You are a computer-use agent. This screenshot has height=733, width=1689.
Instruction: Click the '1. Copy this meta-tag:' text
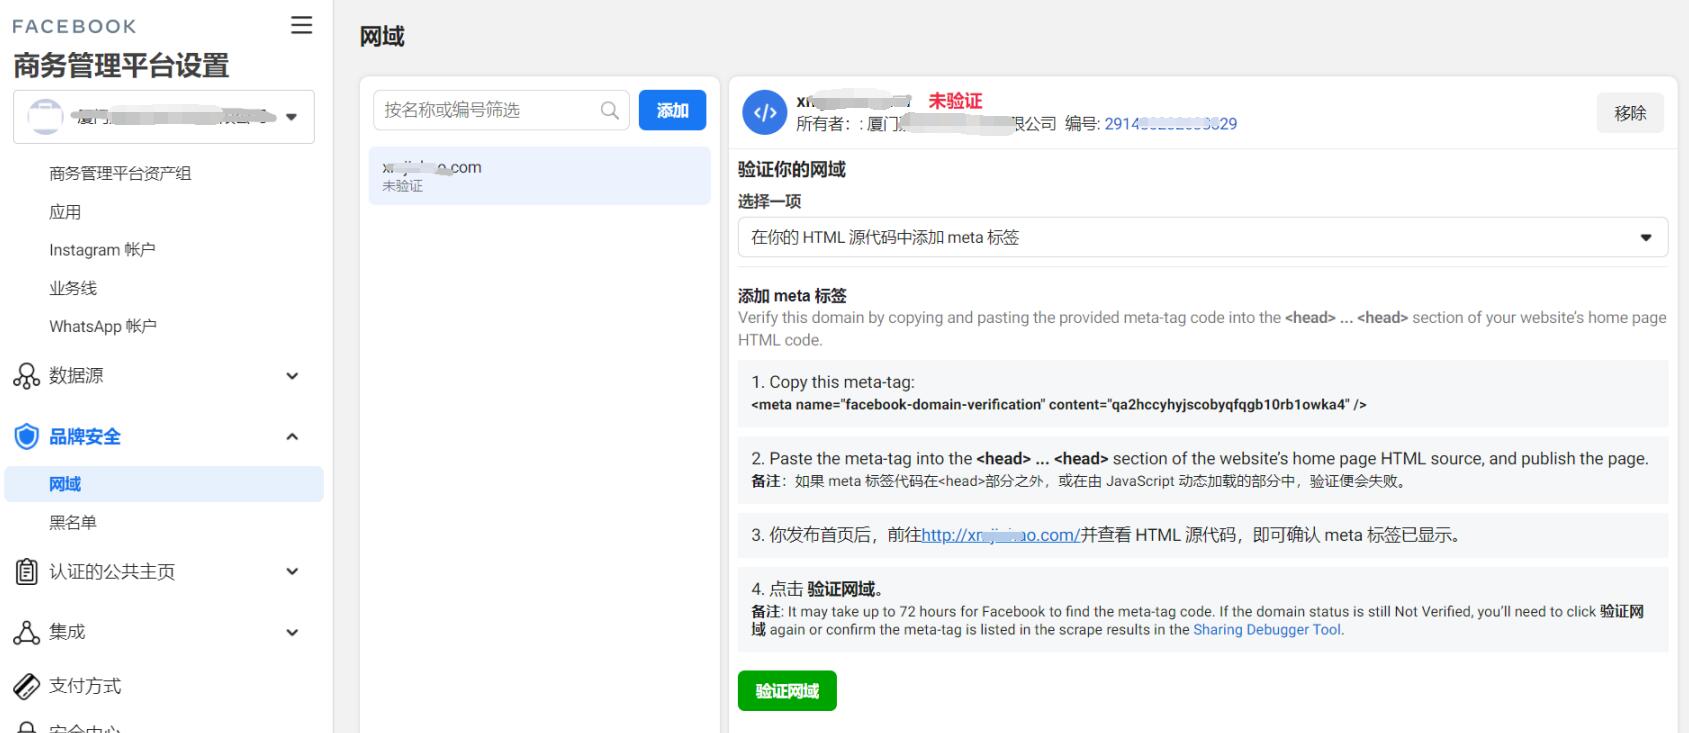(833, 382)
